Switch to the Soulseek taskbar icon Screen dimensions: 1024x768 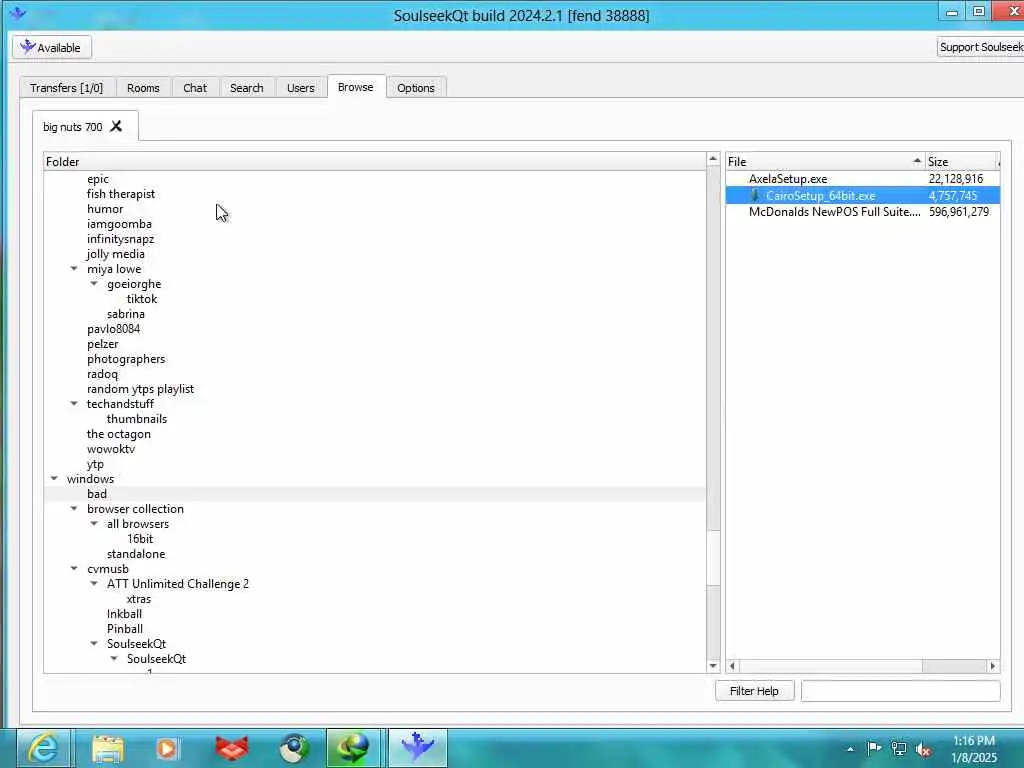(x=418, y=748)
